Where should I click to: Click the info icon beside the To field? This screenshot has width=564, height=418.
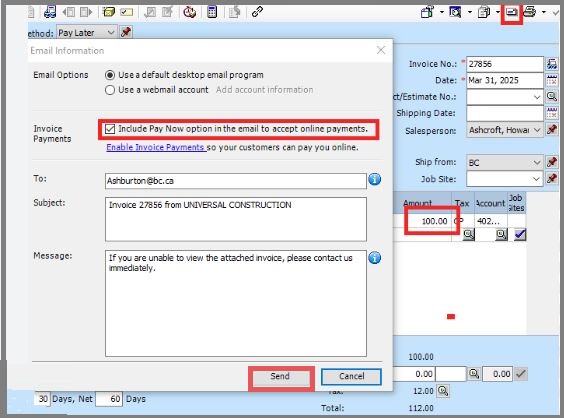[374, 179]
